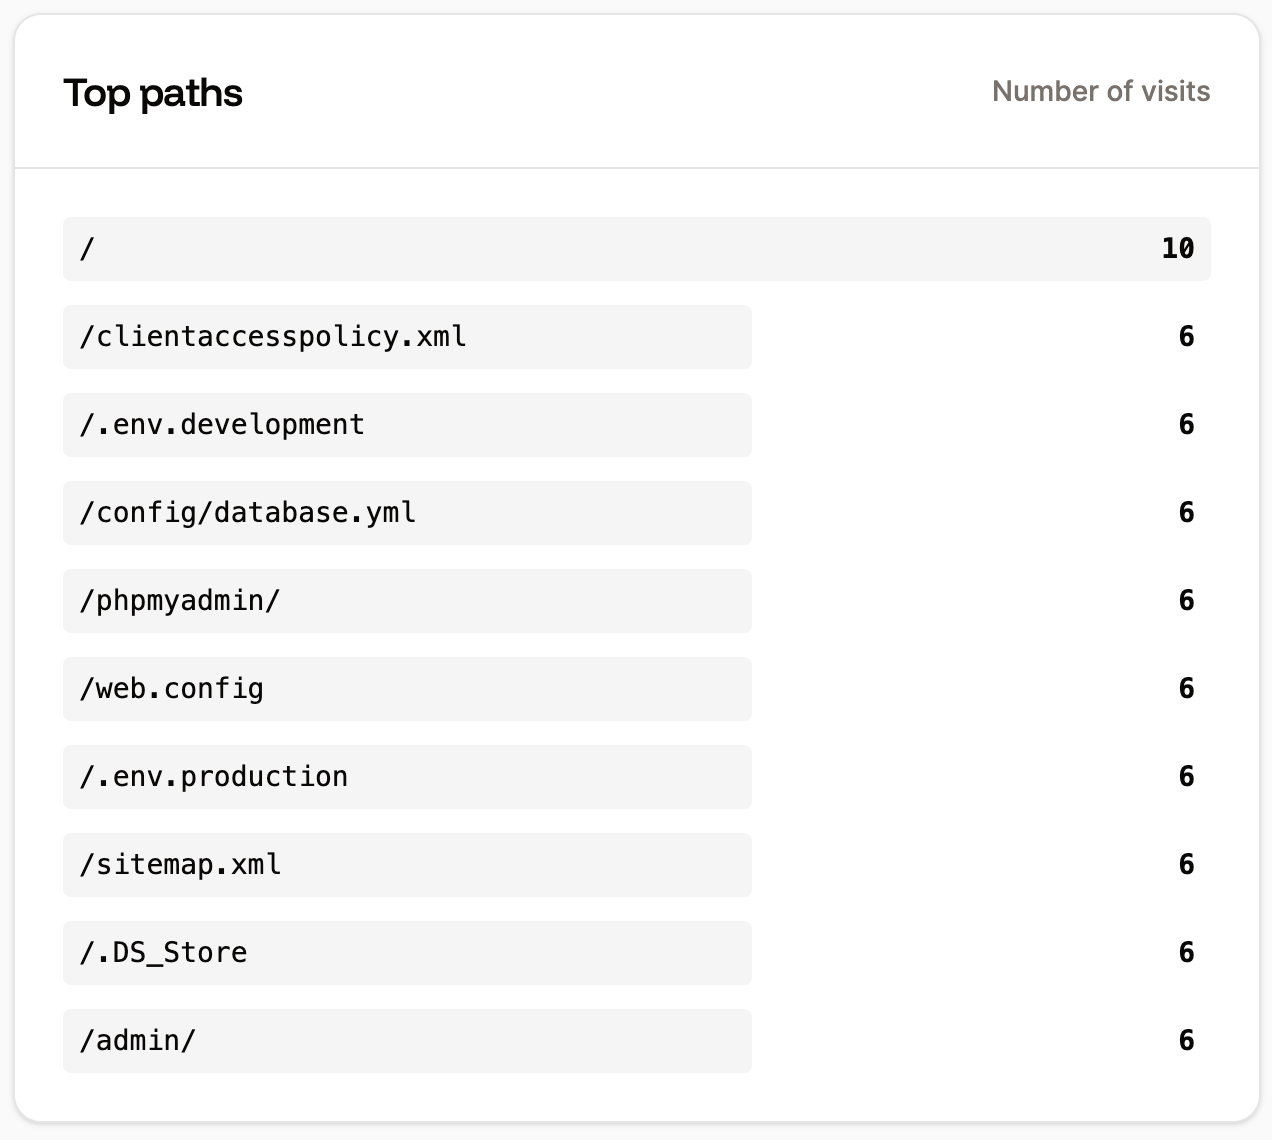Viewport: 1272px width, 1140px height.
Task: Click the visit count beside /web.config
Action: [1188, 688]
